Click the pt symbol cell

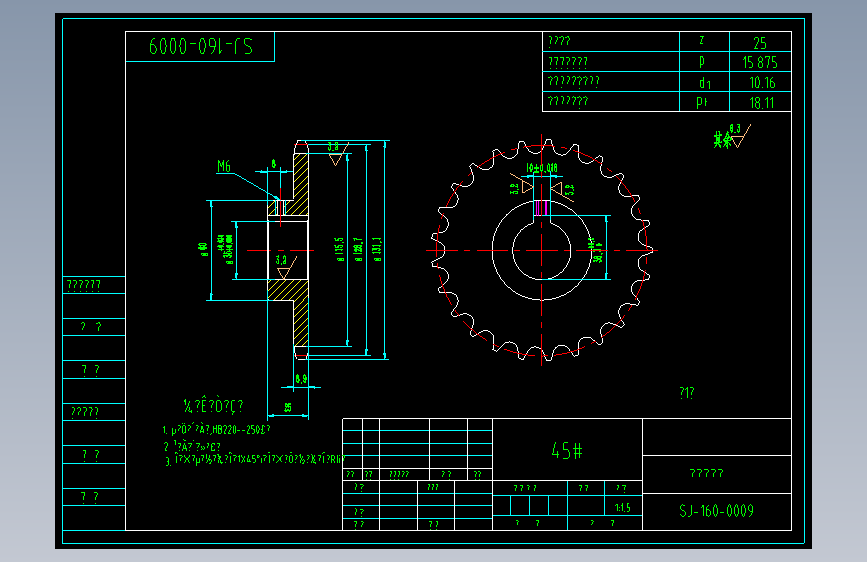point(702,102)
